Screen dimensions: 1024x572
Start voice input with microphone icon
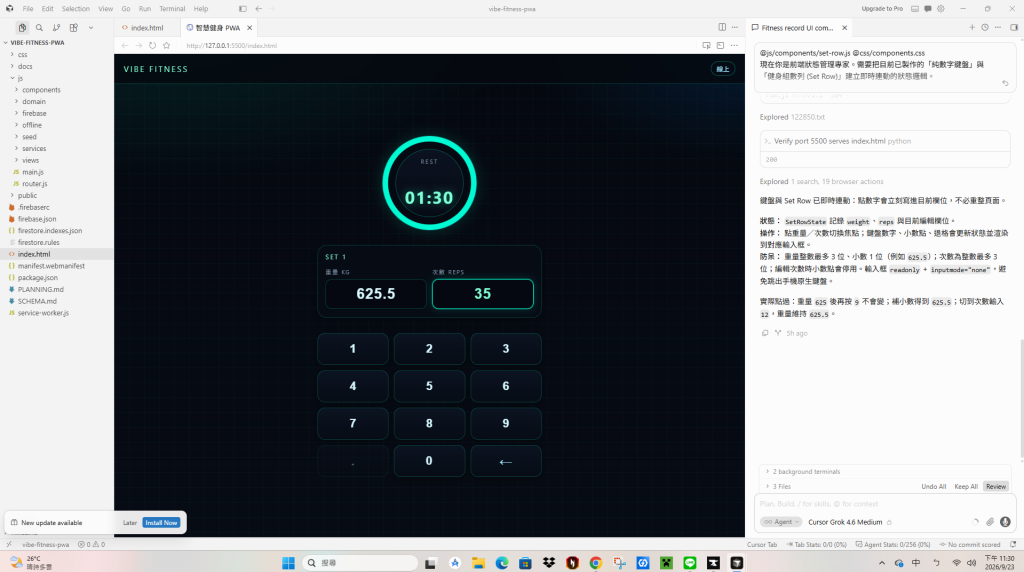point(1005,522)
